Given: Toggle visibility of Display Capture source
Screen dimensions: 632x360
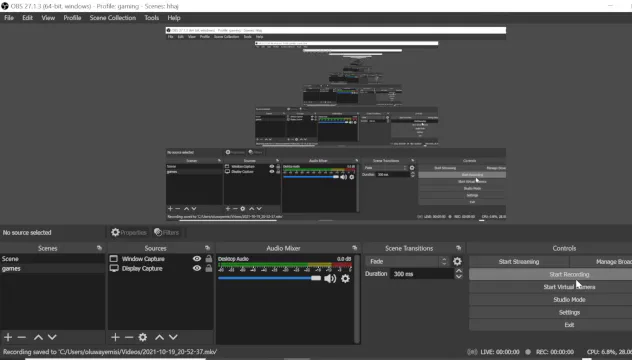Looking at the screenshot, I should (x=197, y=268).
